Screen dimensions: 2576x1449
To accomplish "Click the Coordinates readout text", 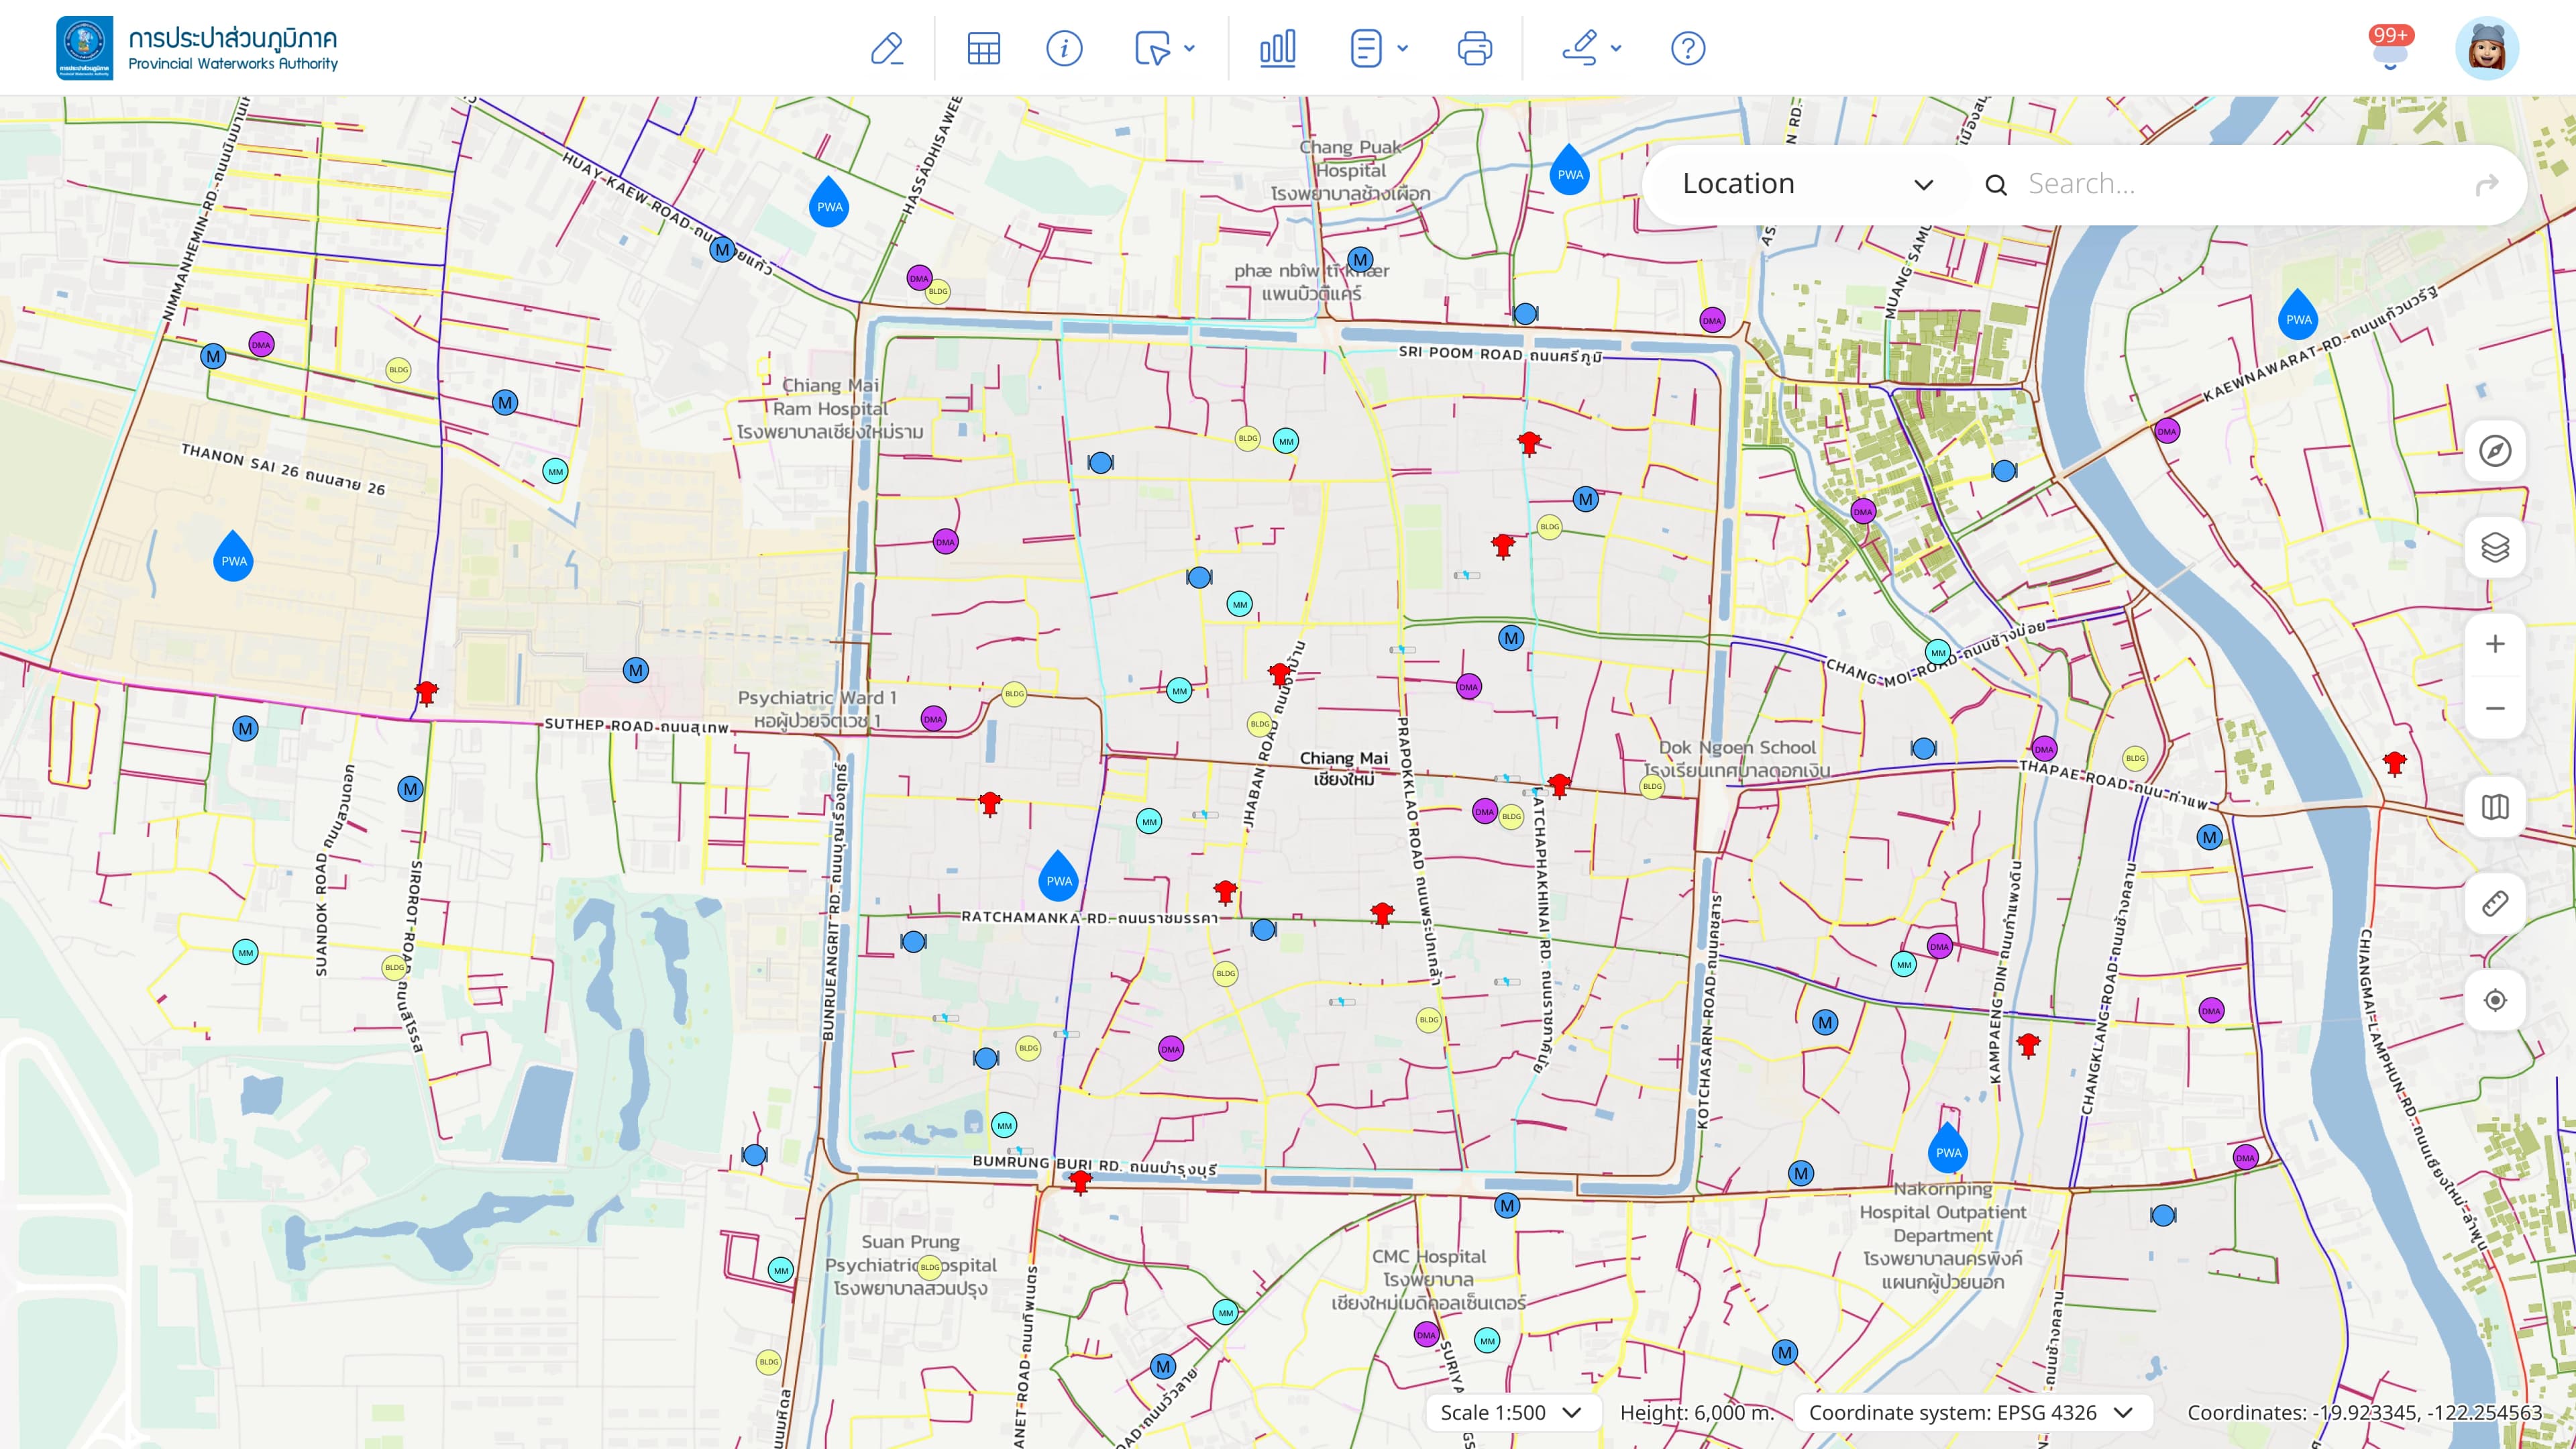I will click(2364, 1413).
